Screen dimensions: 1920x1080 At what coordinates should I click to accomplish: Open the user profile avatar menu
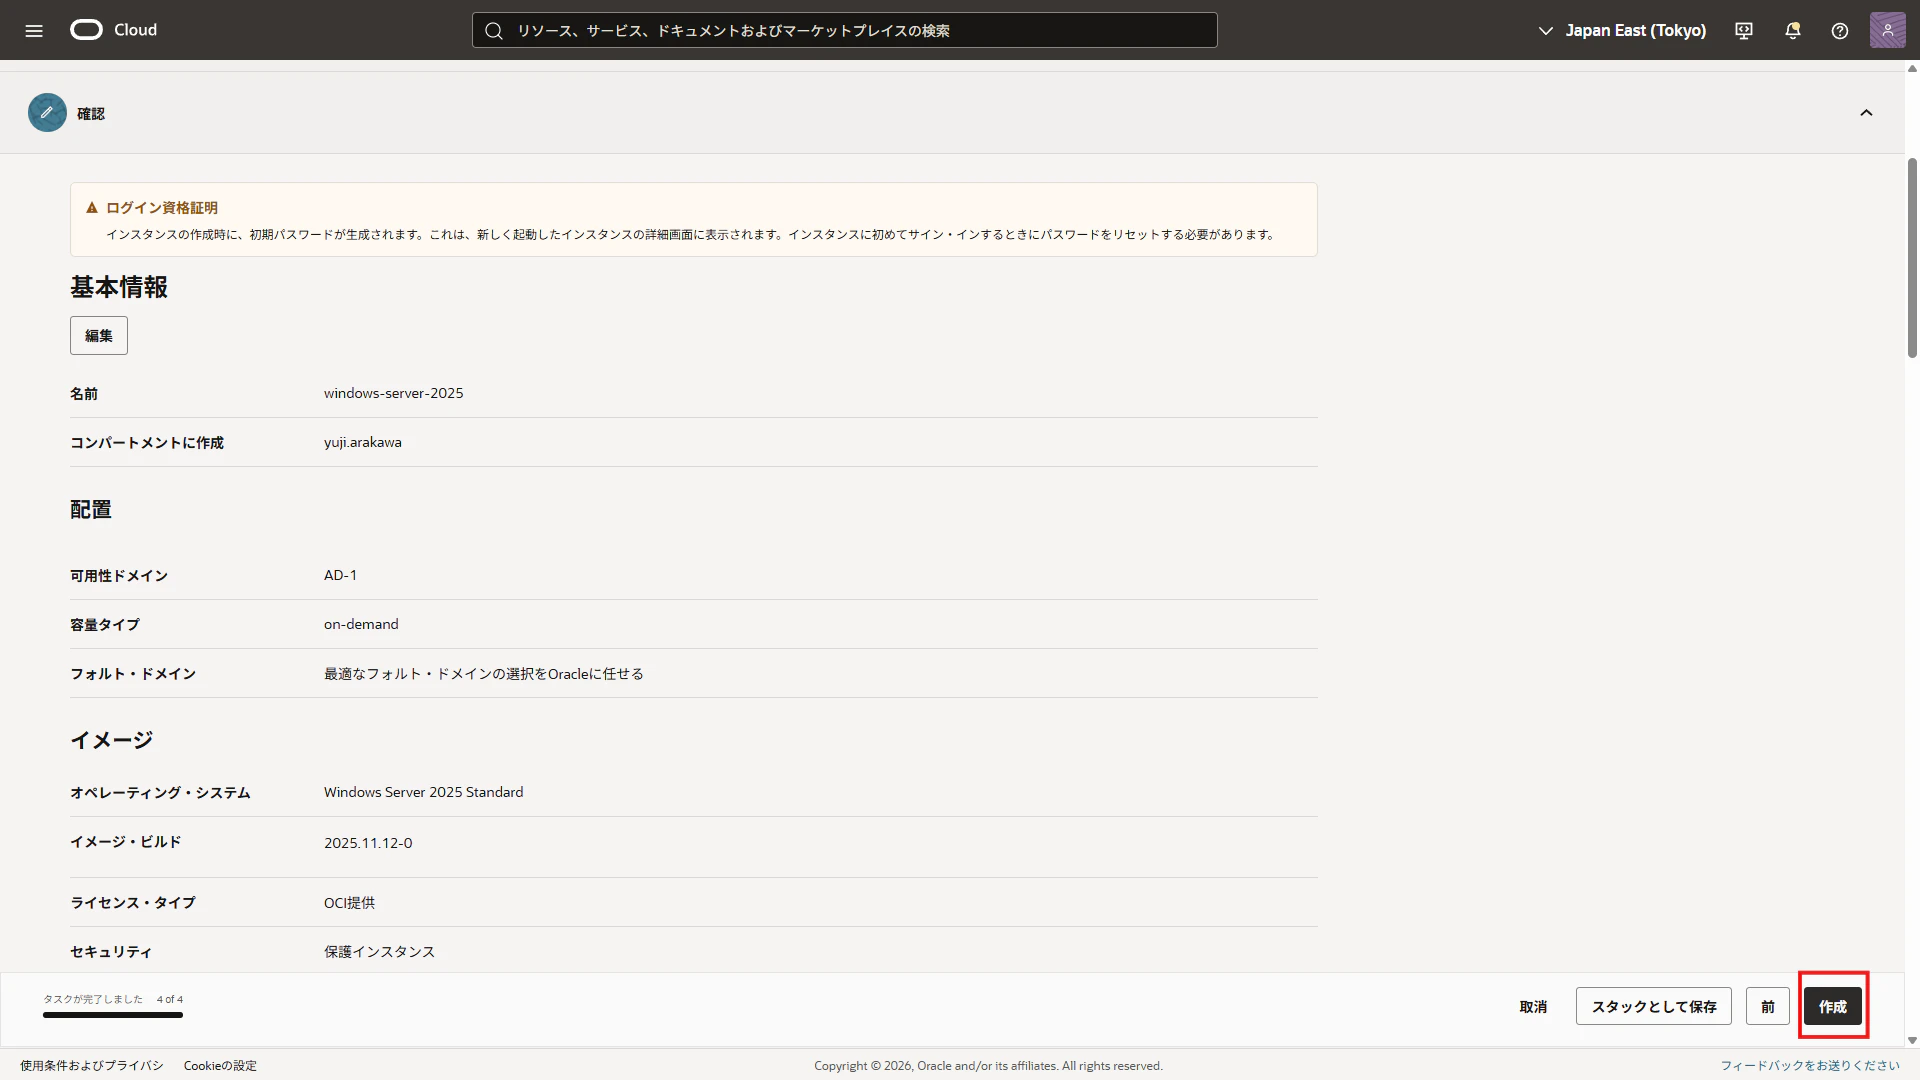[x=1888, y=30]
